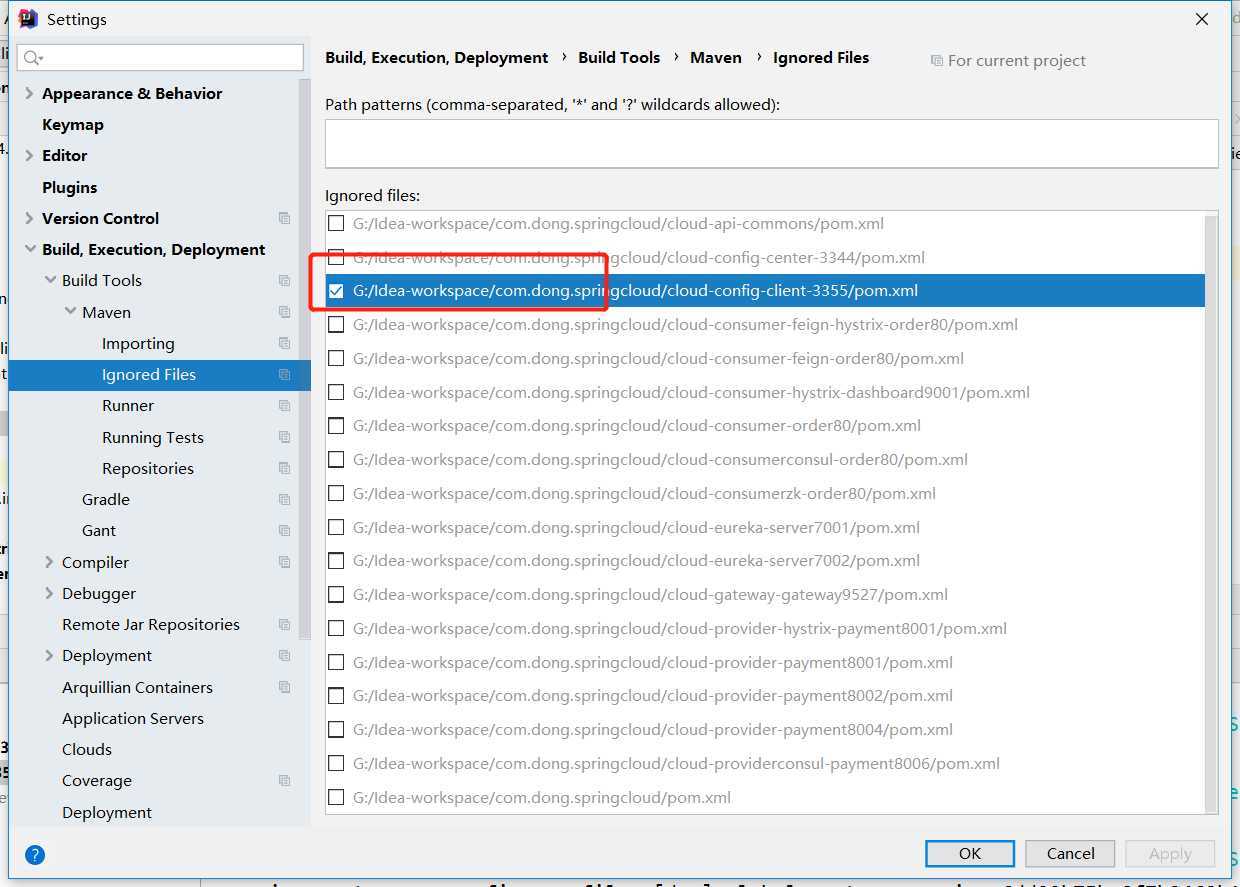Check cloud-eureka-server7001 pom.xml checkbox

336,527
